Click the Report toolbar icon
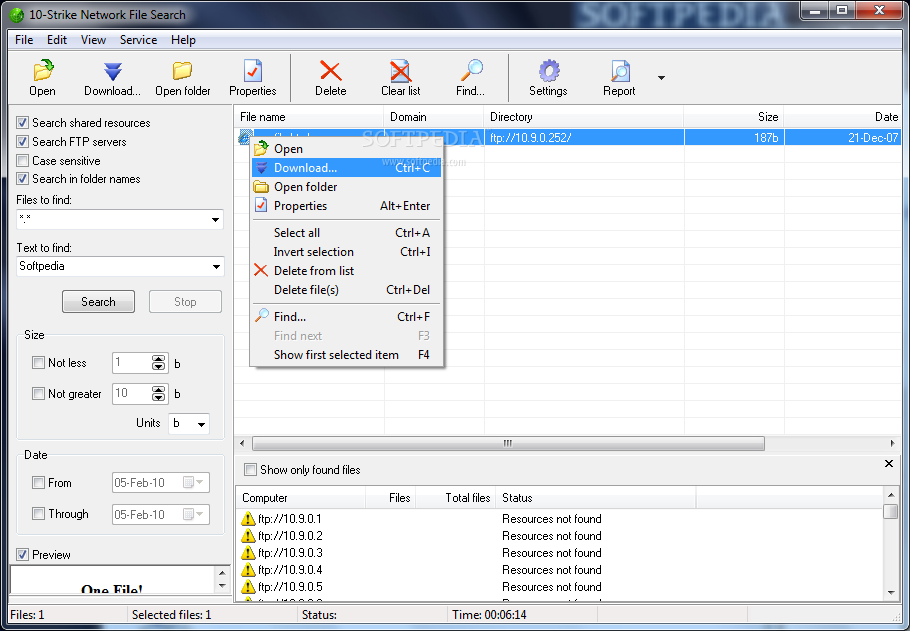The width and height of the screenshot is (910, 631). pyautogui.click(x=619, y=71)
